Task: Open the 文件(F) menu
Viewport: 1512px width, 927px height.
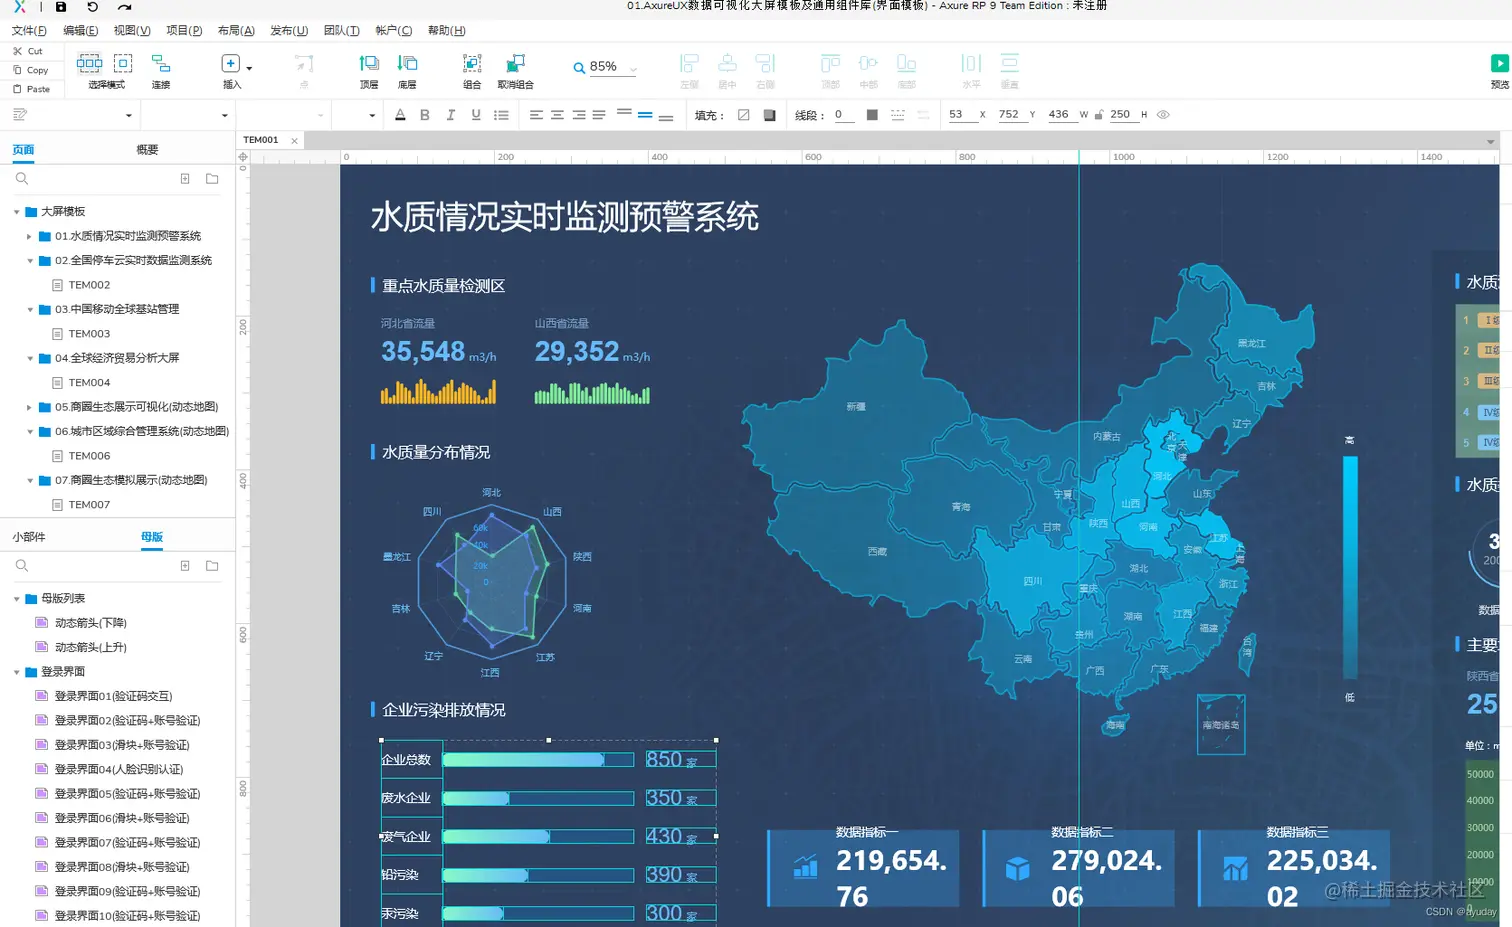Action: 29,31
